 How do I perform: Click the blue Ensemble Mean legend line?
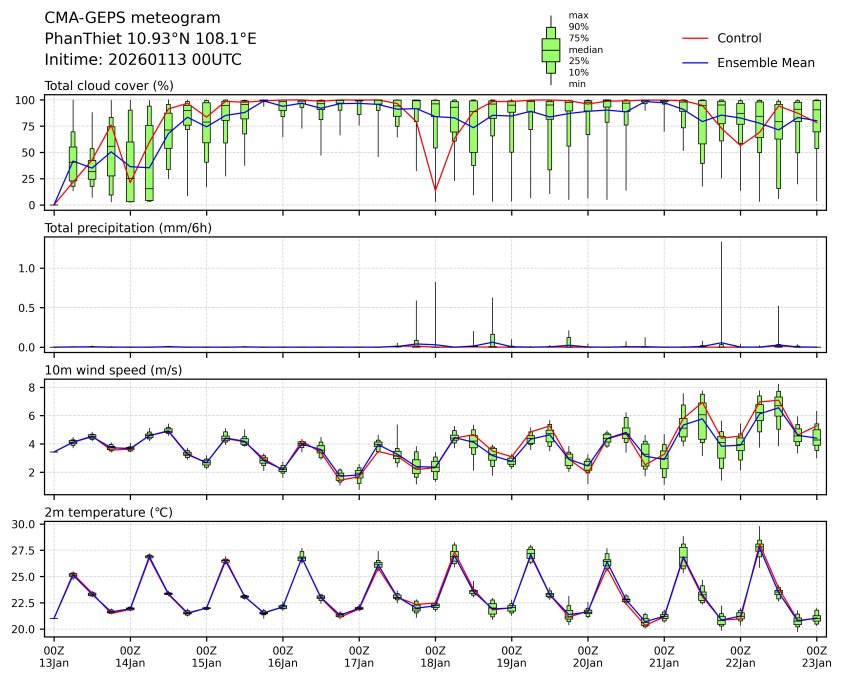click(696, 62)
